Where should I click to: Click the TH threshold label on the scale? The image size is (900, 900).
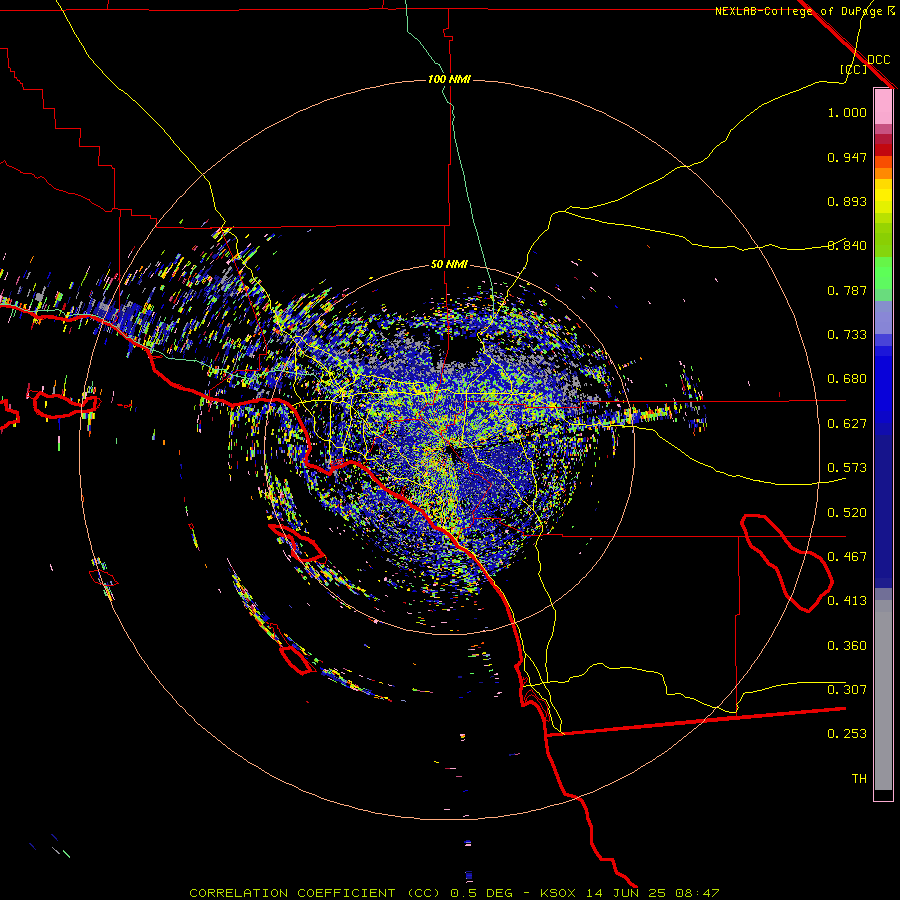859,779
